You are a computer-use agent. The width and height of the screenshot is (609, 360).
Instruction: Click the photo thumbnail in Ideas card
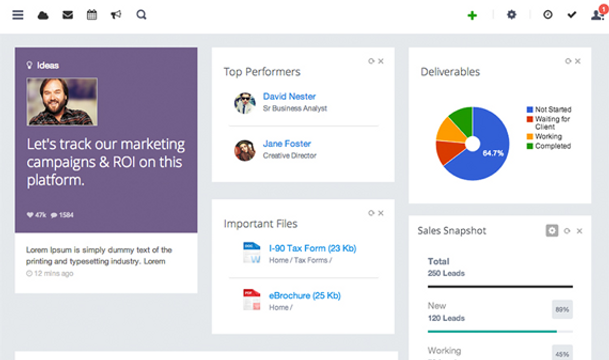62,102
